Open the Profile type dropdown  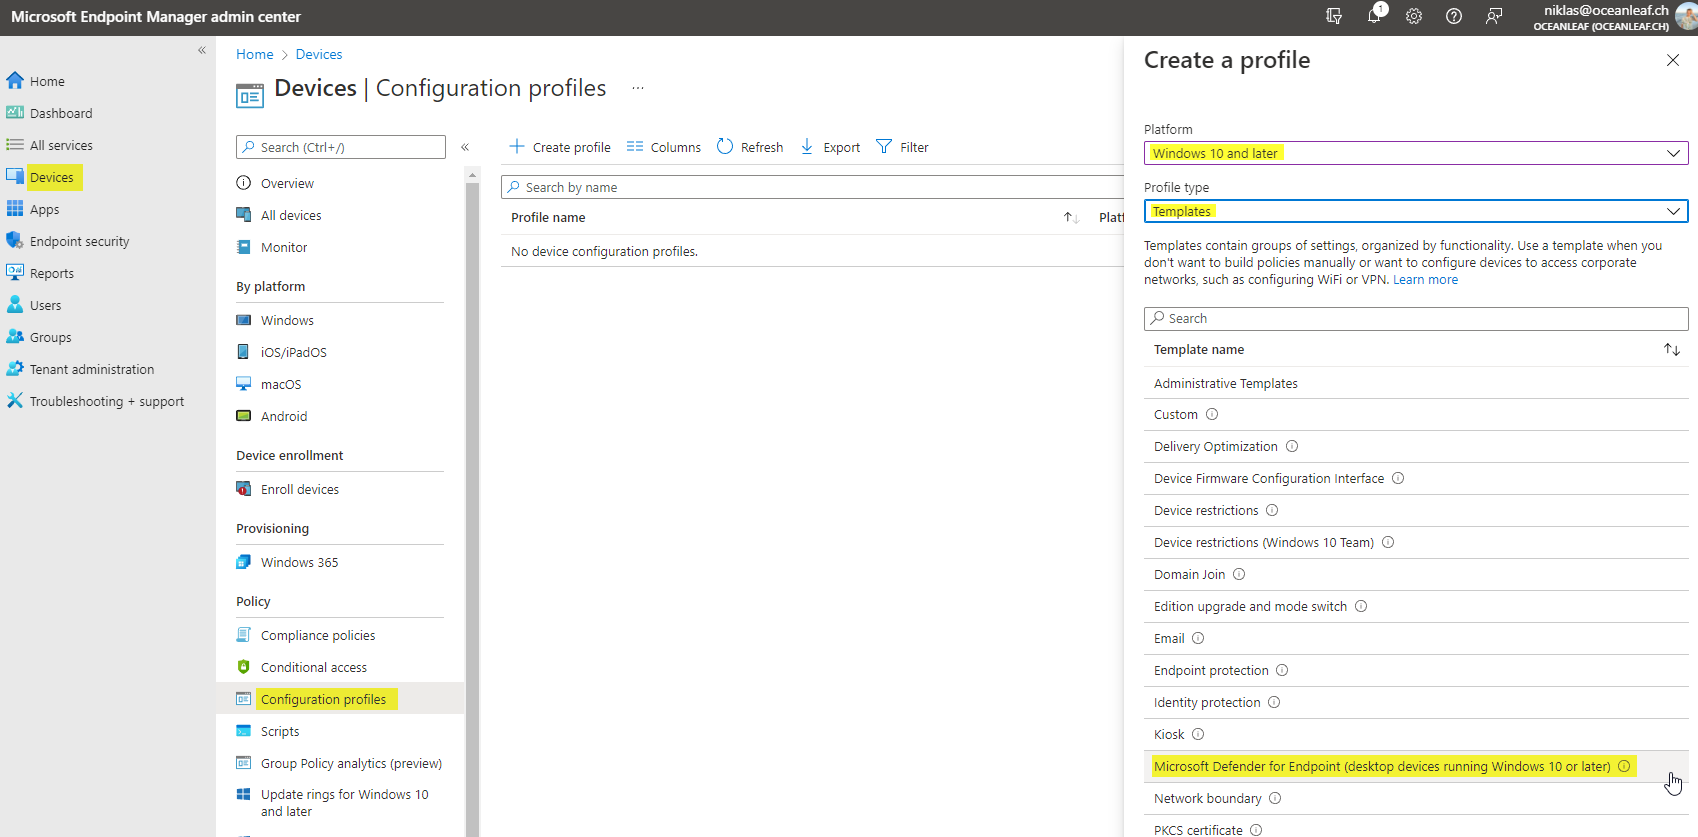(1416, 211)
